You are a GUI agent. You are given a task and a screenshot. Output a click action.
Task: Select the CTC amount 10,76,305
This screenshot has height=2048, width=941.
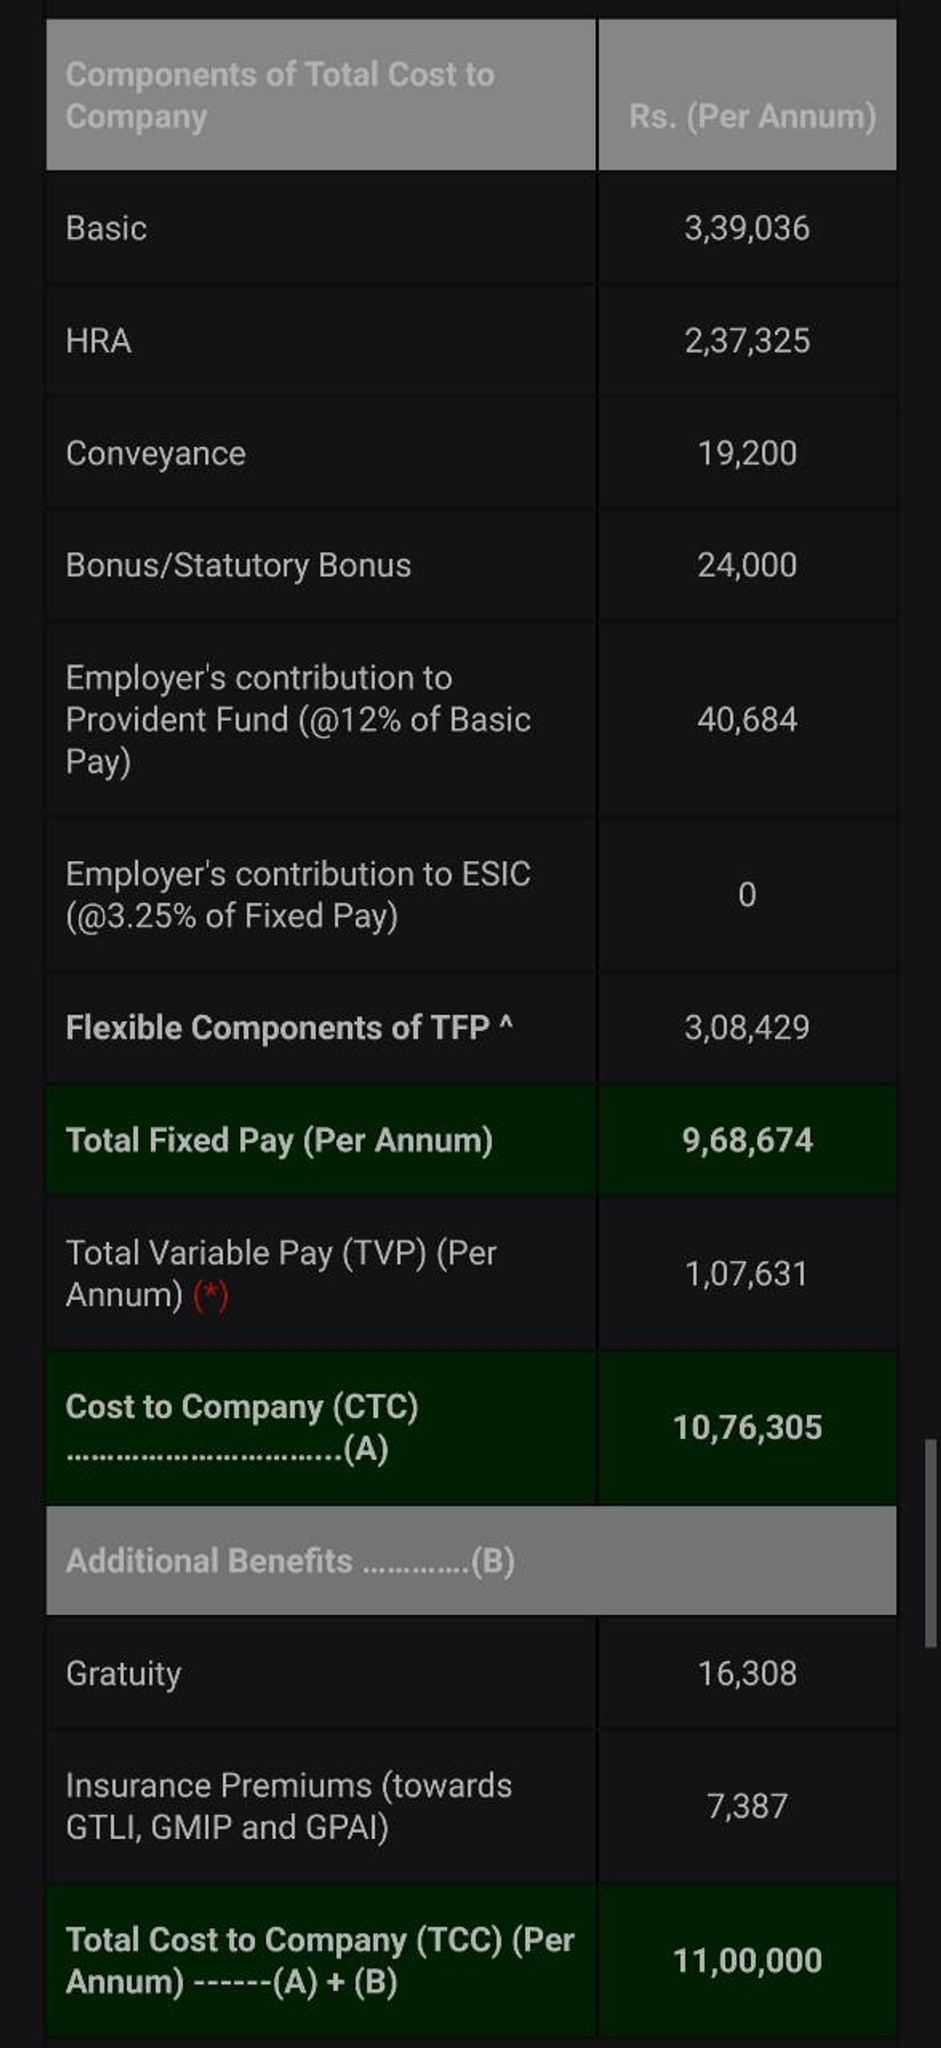(x=747, y=1428)
